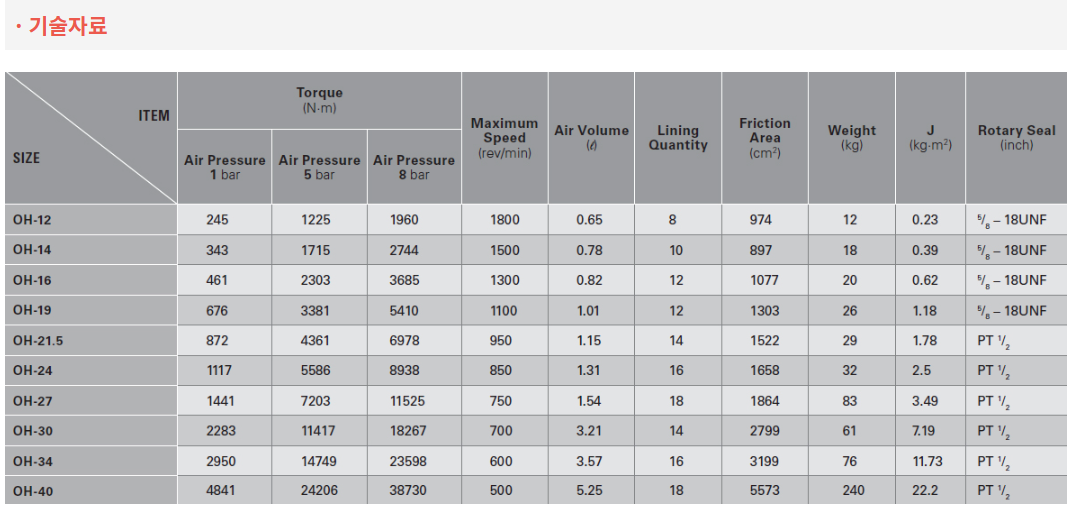Image resolution: width=1075 pixels, height=518 pixels.
Task: Select the 1800 maximum speed cell
Action: coord(504,220)
